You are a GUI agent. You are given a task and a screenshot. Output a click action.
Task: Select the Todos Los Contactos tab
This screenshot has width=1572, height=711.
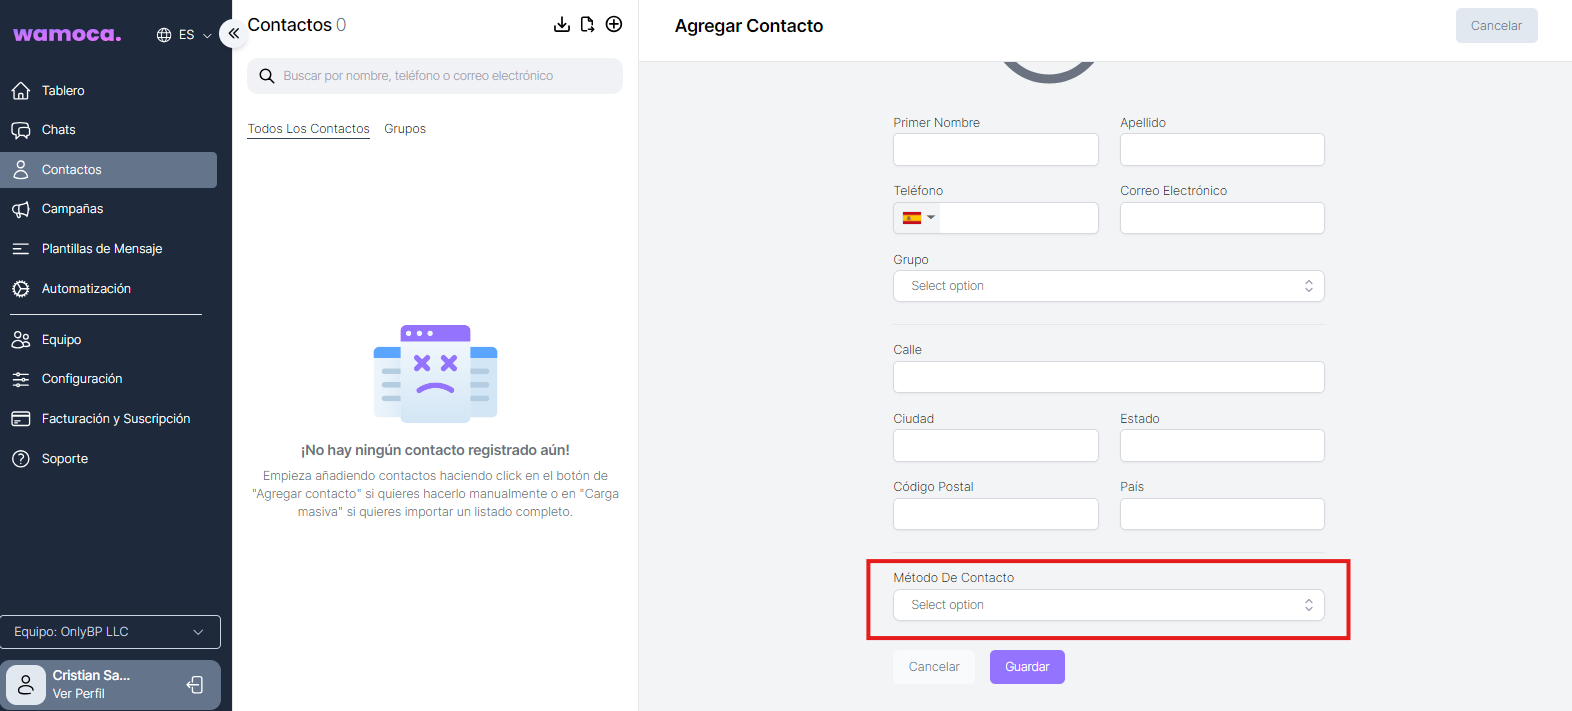pyautogui.click(x=308, y=129)
